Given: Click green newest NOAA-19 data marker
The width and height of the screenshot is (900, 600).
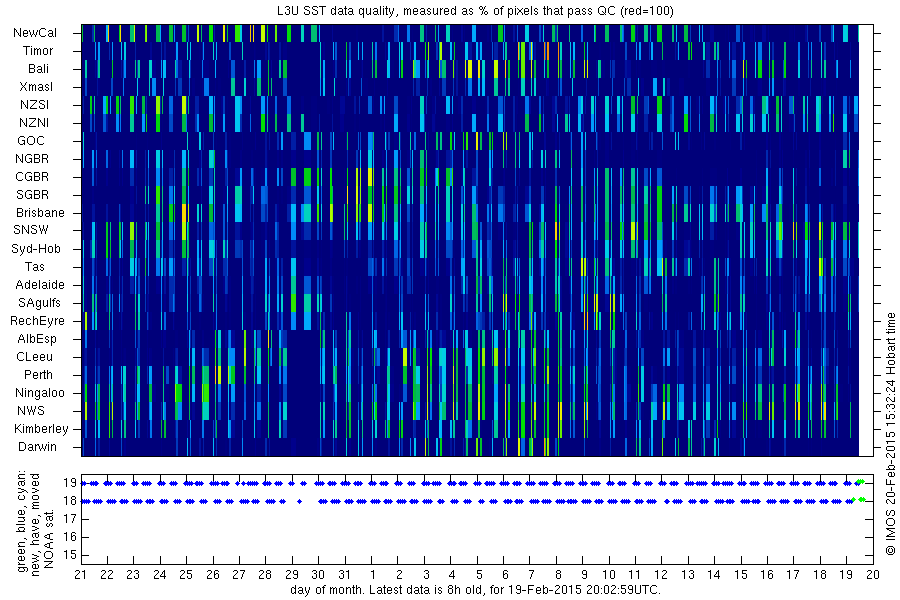Looking at the screenshot, I should pyautogui.click(x=860, y=482).
